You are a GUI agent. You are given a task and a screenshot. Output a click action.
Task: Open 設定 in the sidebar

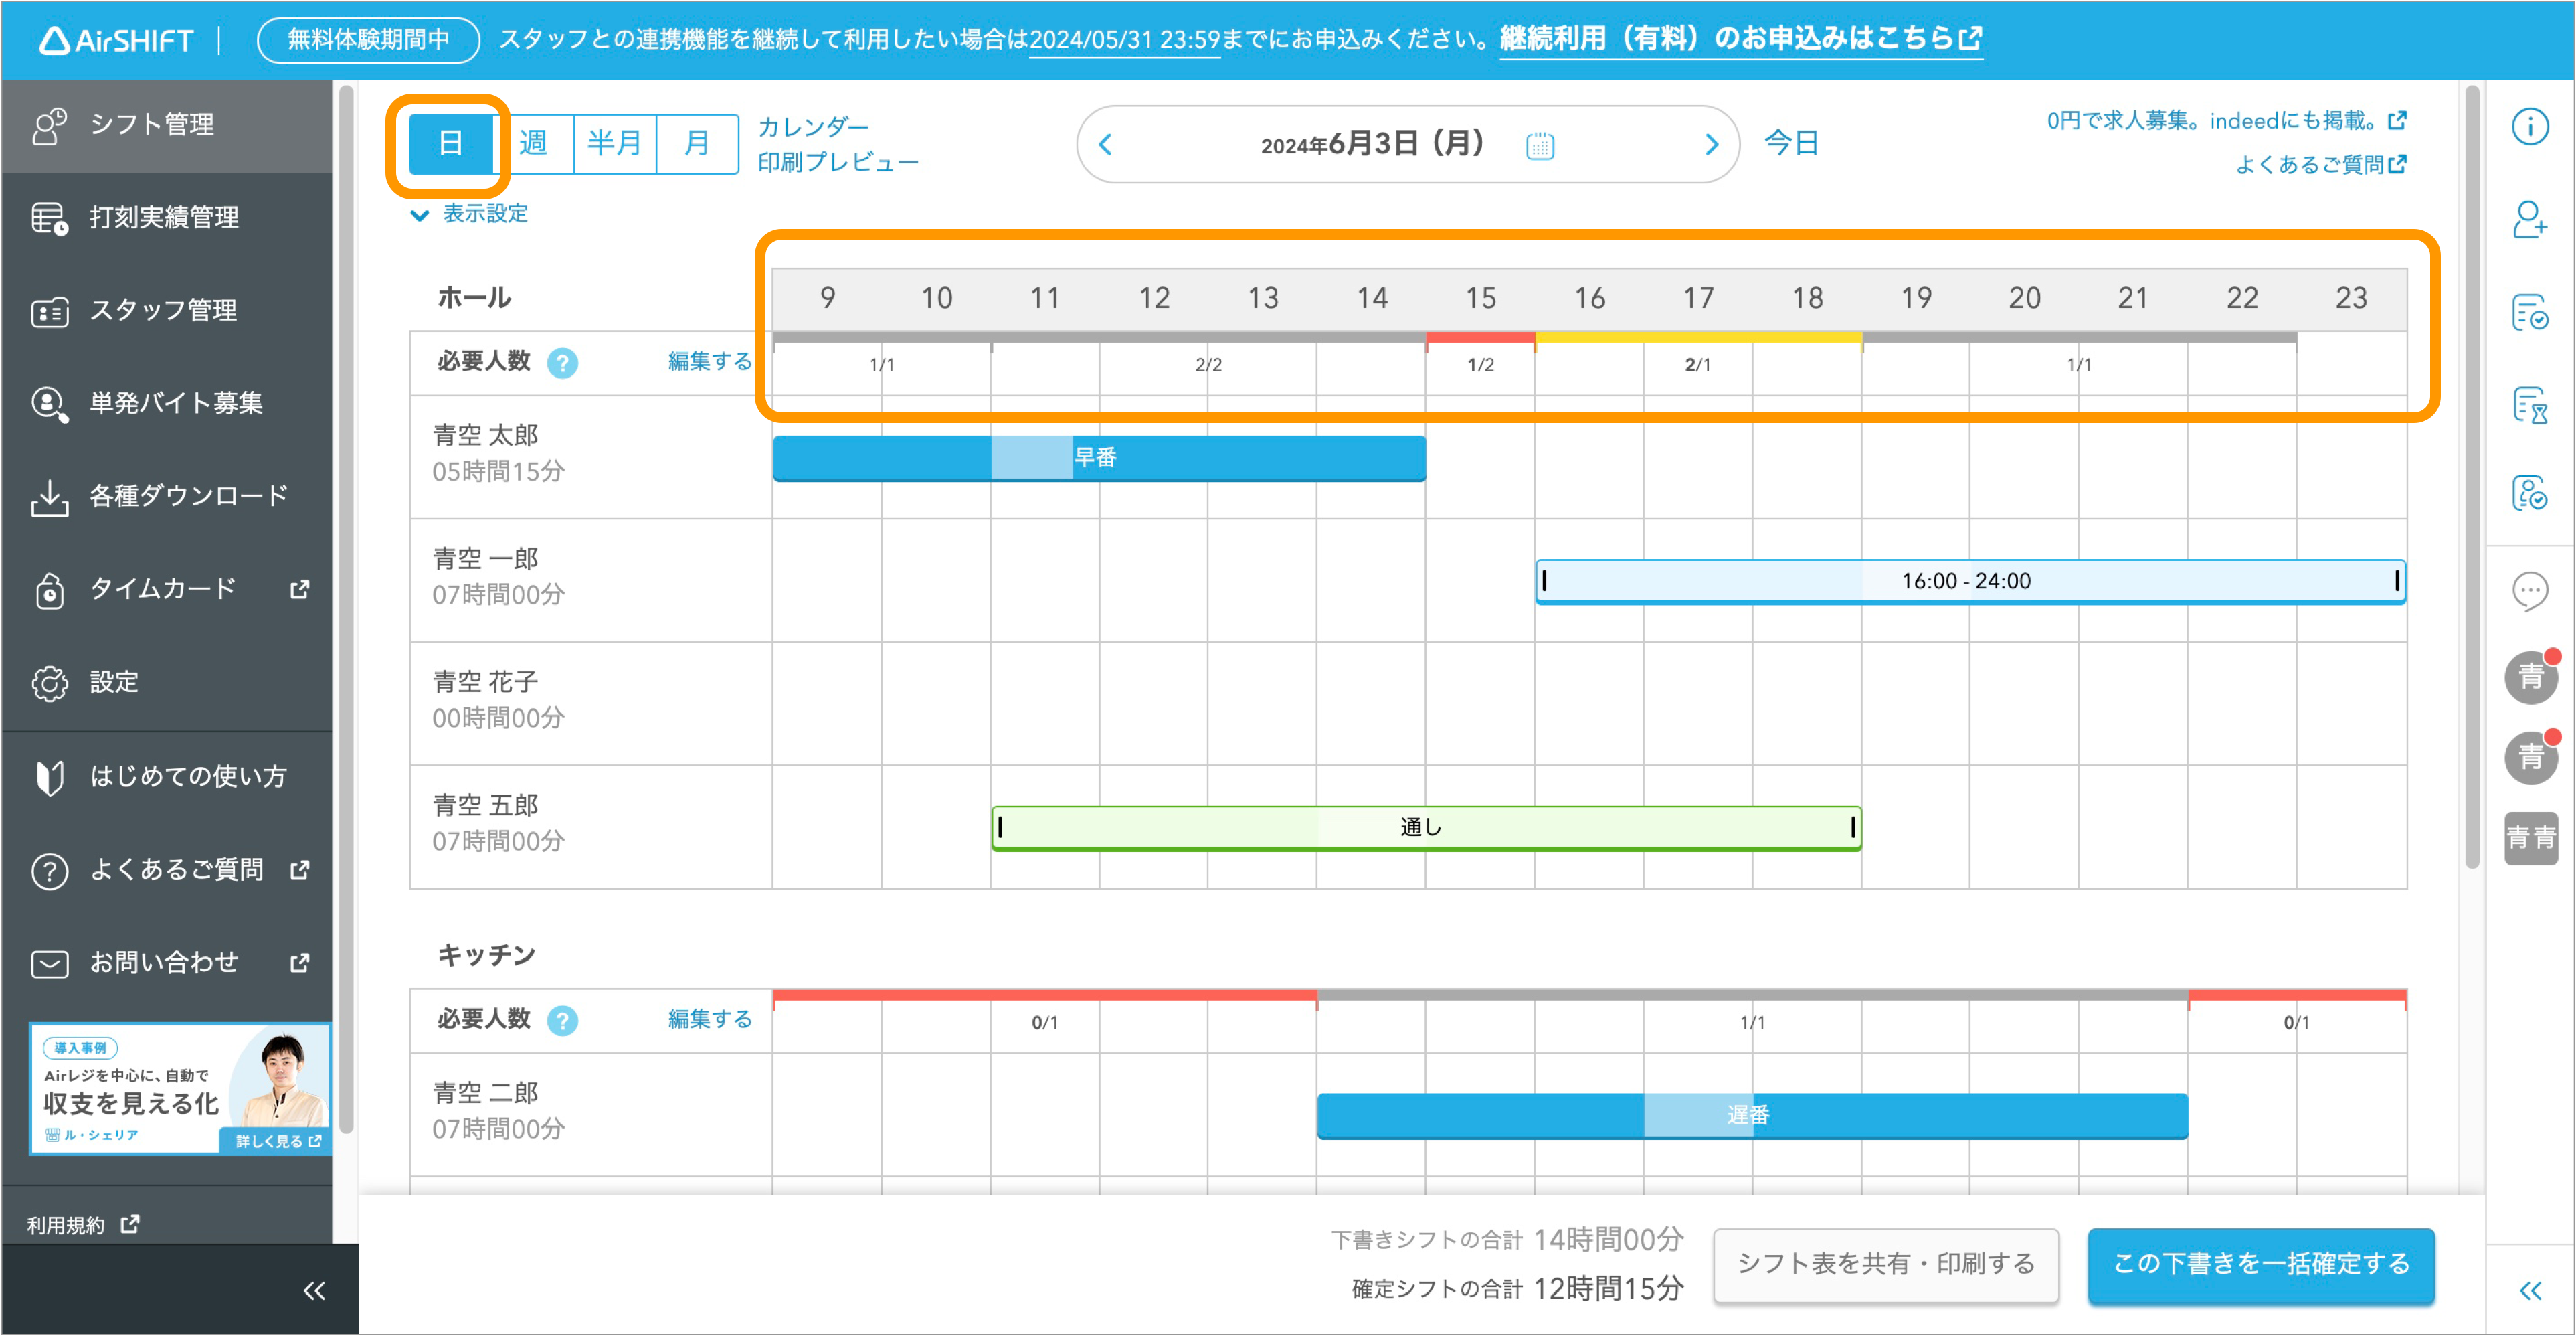tap(166, 682)
